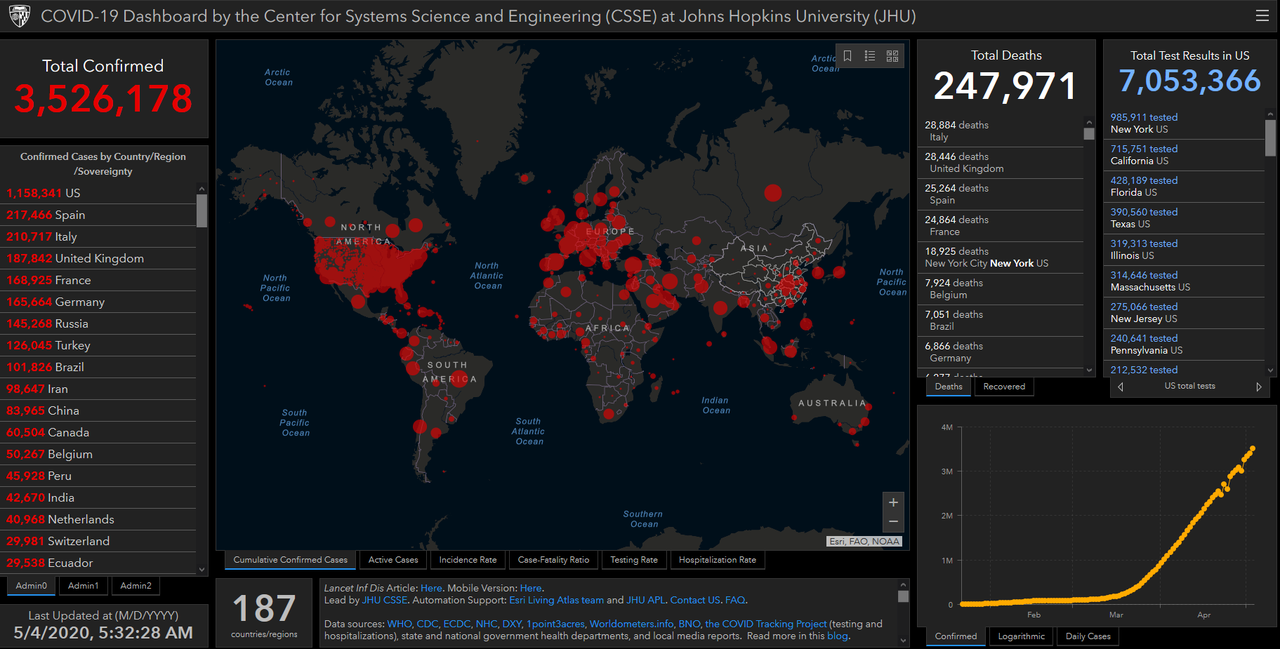This screenshot has width=1280, height=649.
Task: Show the Daily Cases chart tab
Action: click(1087, 636)
